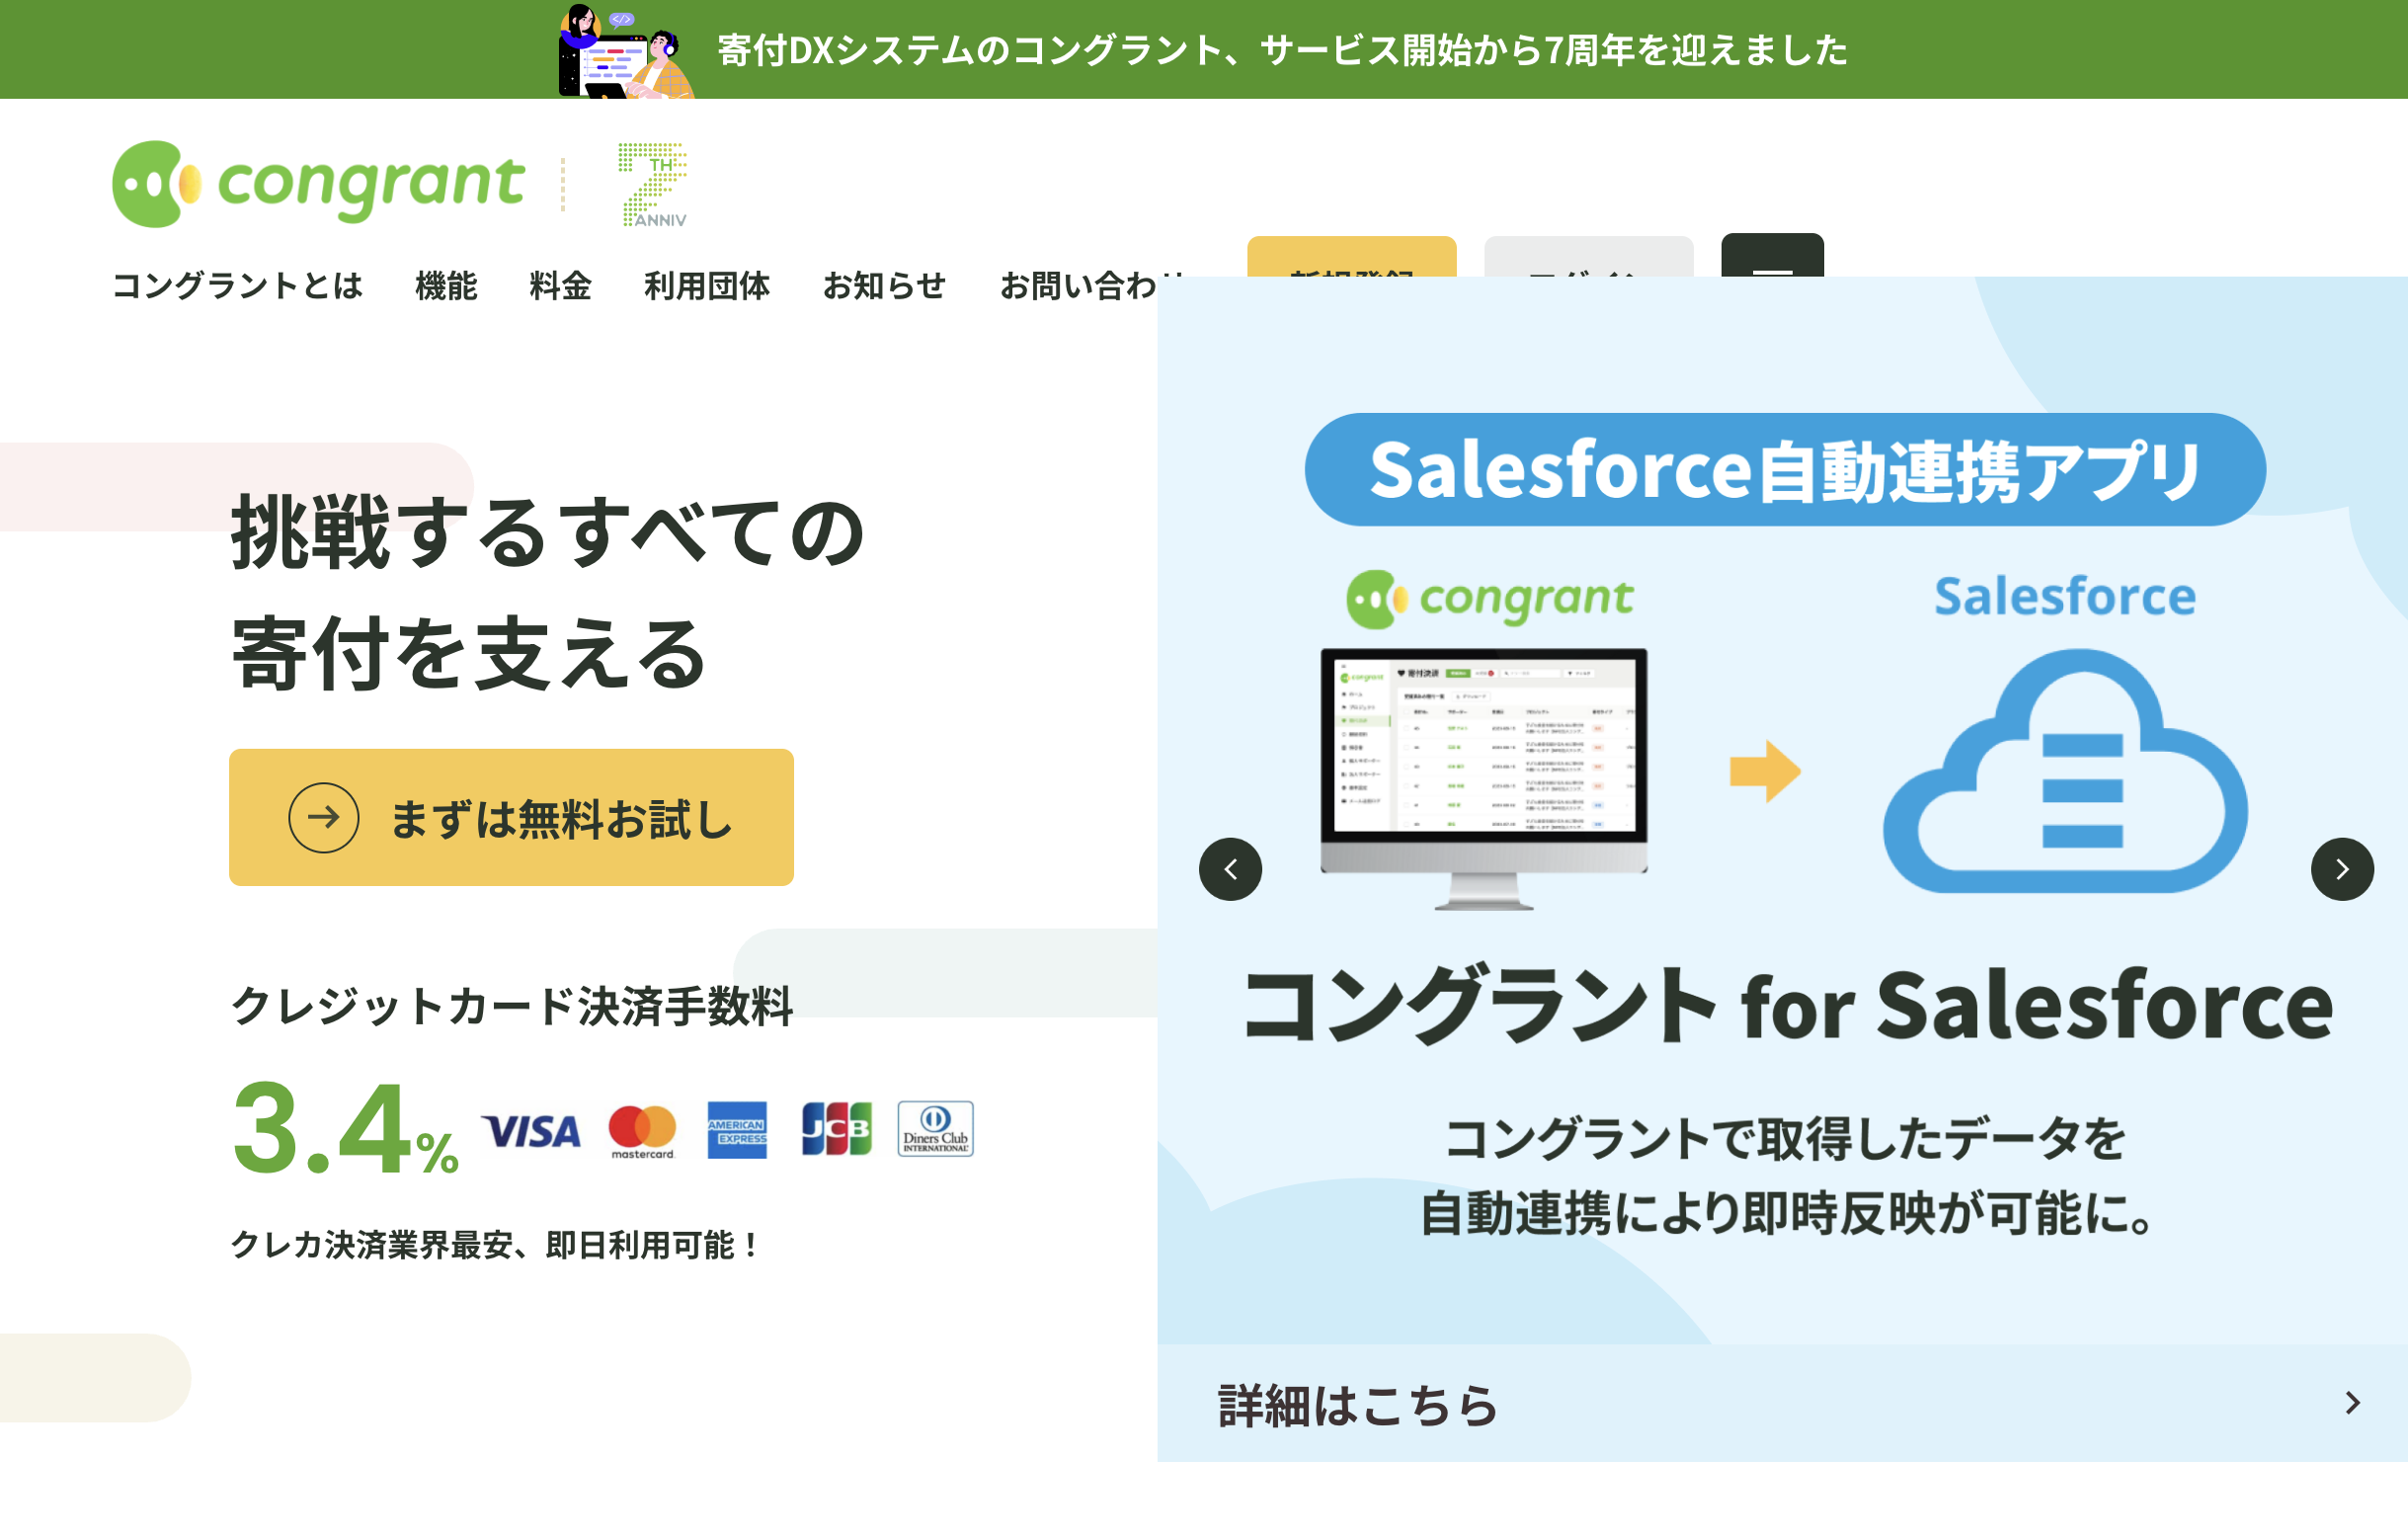Open the 詳細はこちら details link
The width and height of the screenshot is (2408, 1539).
click(1355, 1402)
